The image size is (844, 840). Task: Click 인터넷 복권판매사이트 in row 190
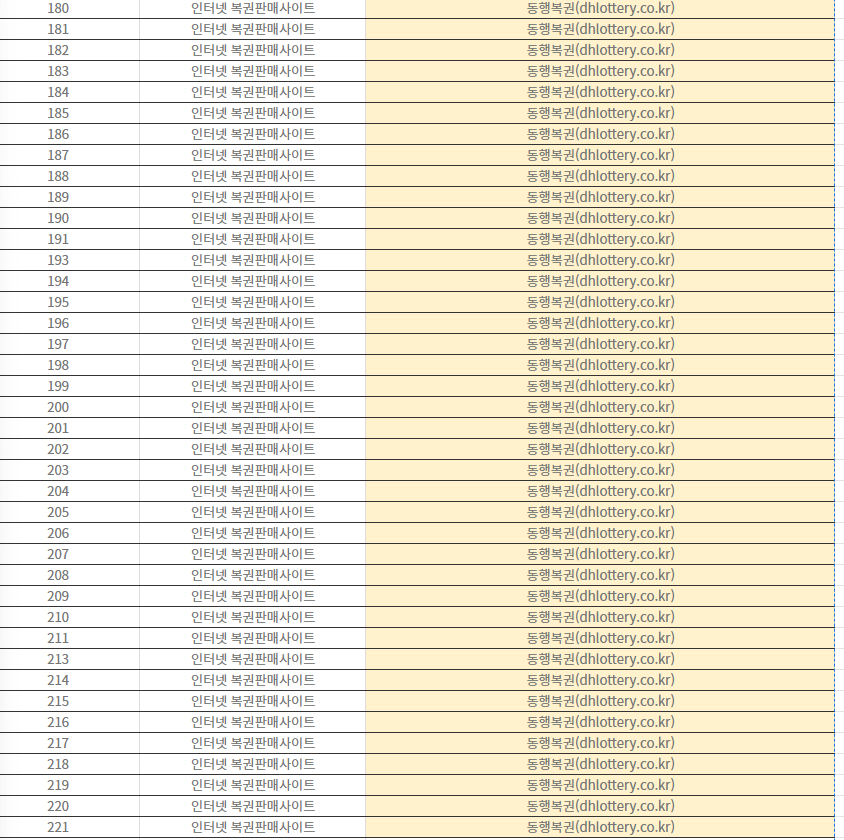(x=252, y=218)
